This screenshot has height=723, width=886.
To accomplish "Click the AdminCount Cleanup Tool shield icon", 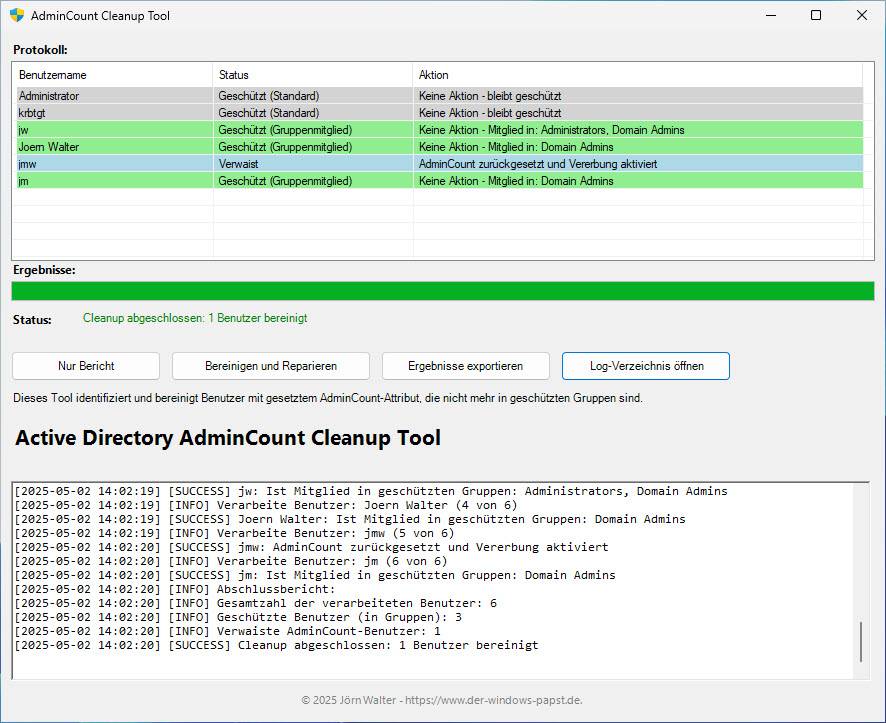I will [x=17, y=15].
